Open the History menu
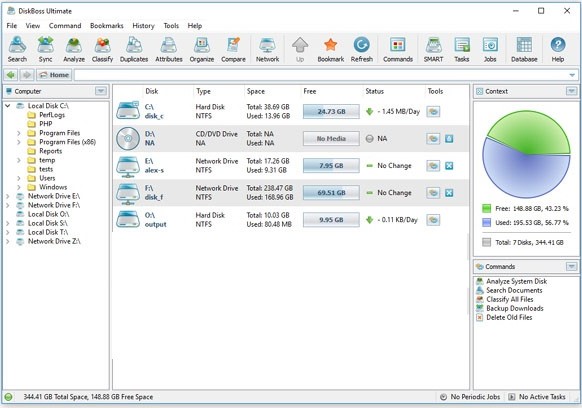Viewport: 582px width, 408px height. coord(143,26)
